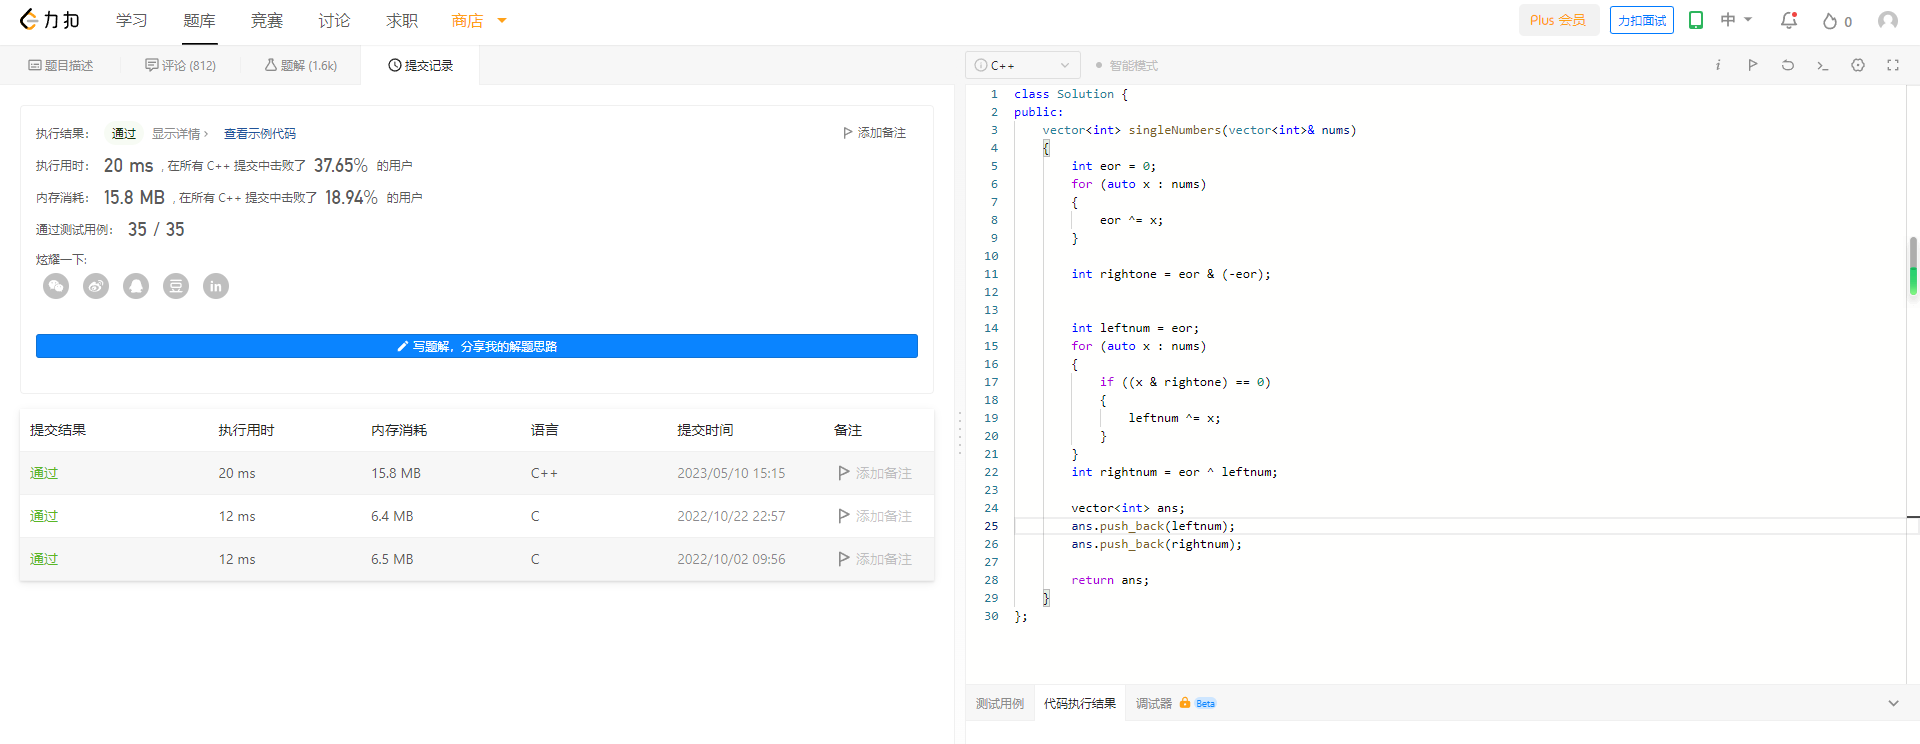Viewport: 1920px width, 744px height.
Task: Go to 竞赛 in top navigation
Action: pyautogui.click(x=267, y=20)
